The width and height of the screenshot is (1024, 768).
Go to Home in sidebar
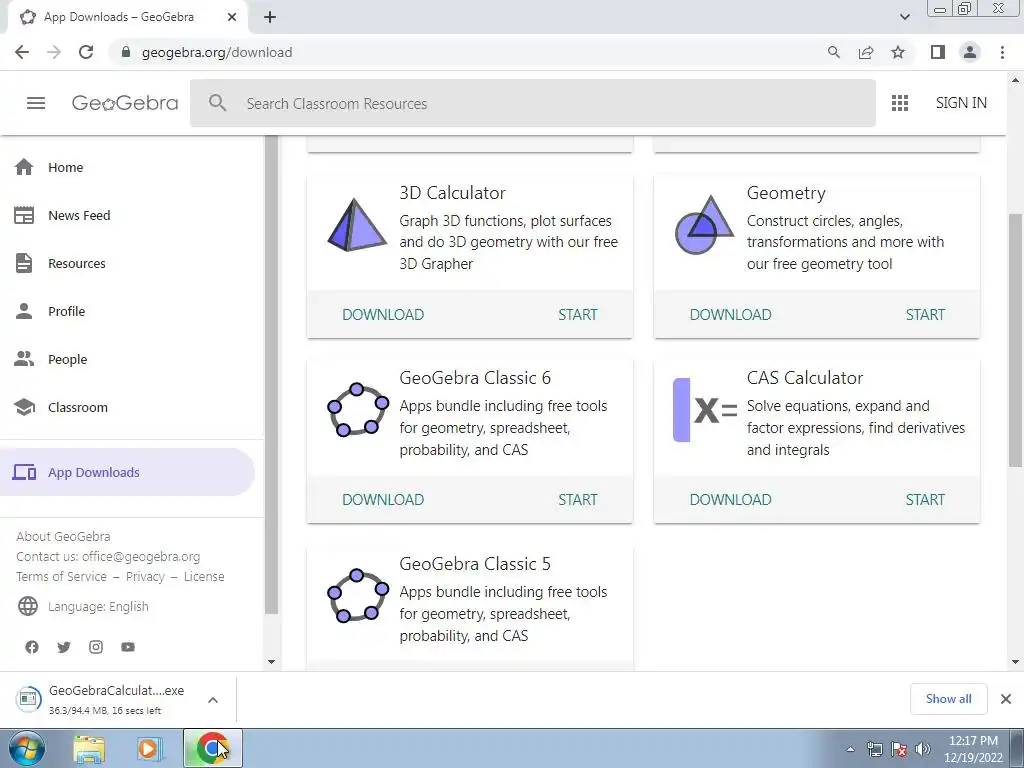[x=65, y=167]
